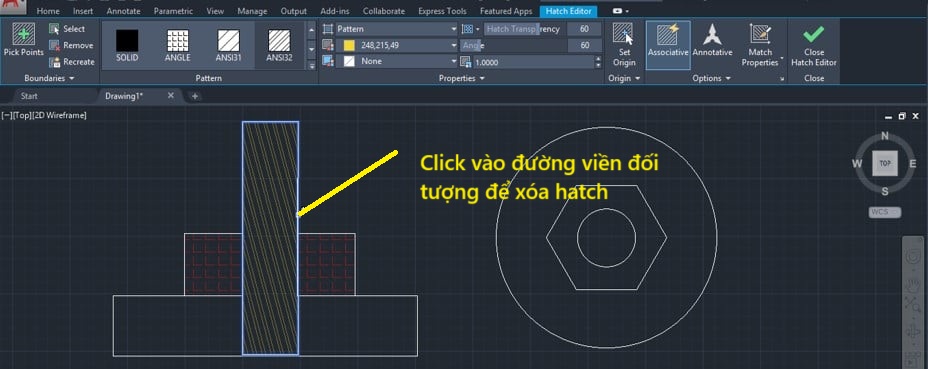
Task: Choose the Select boundary objects tool
Action: tap(67, 28)
